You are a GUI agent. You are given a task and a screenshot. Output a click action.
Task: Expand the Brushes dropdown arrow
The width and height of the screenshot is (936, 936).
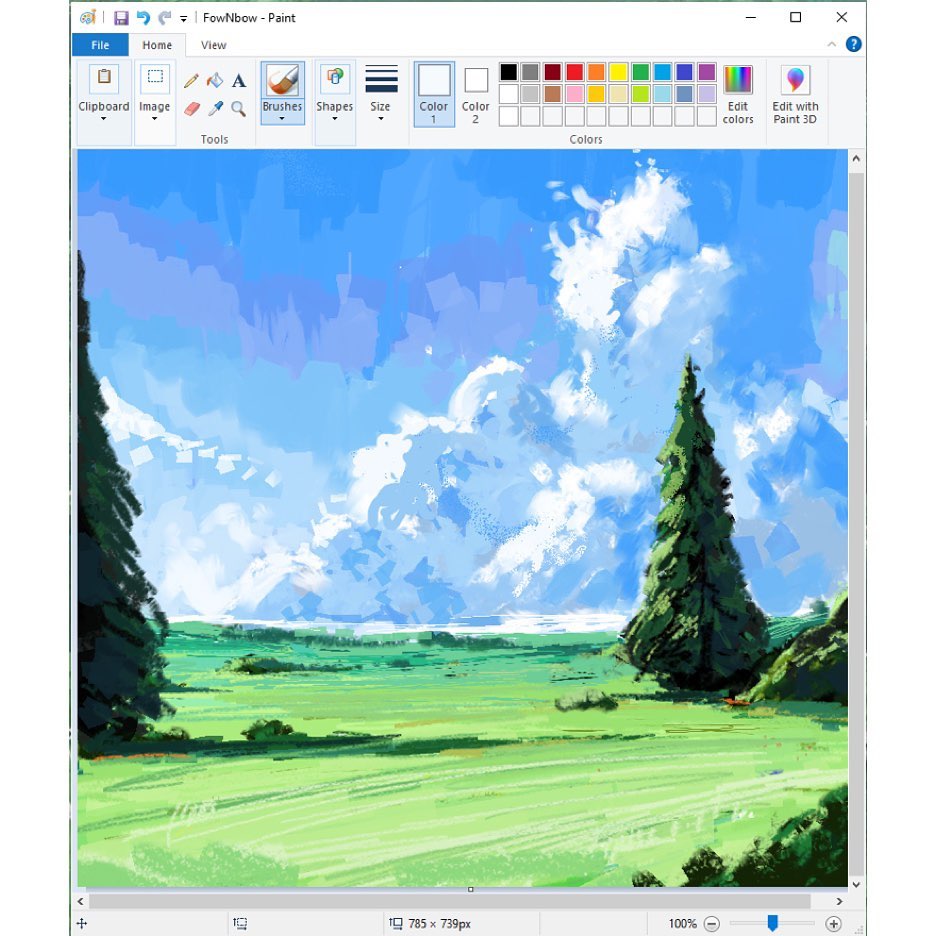pos(282,119)
